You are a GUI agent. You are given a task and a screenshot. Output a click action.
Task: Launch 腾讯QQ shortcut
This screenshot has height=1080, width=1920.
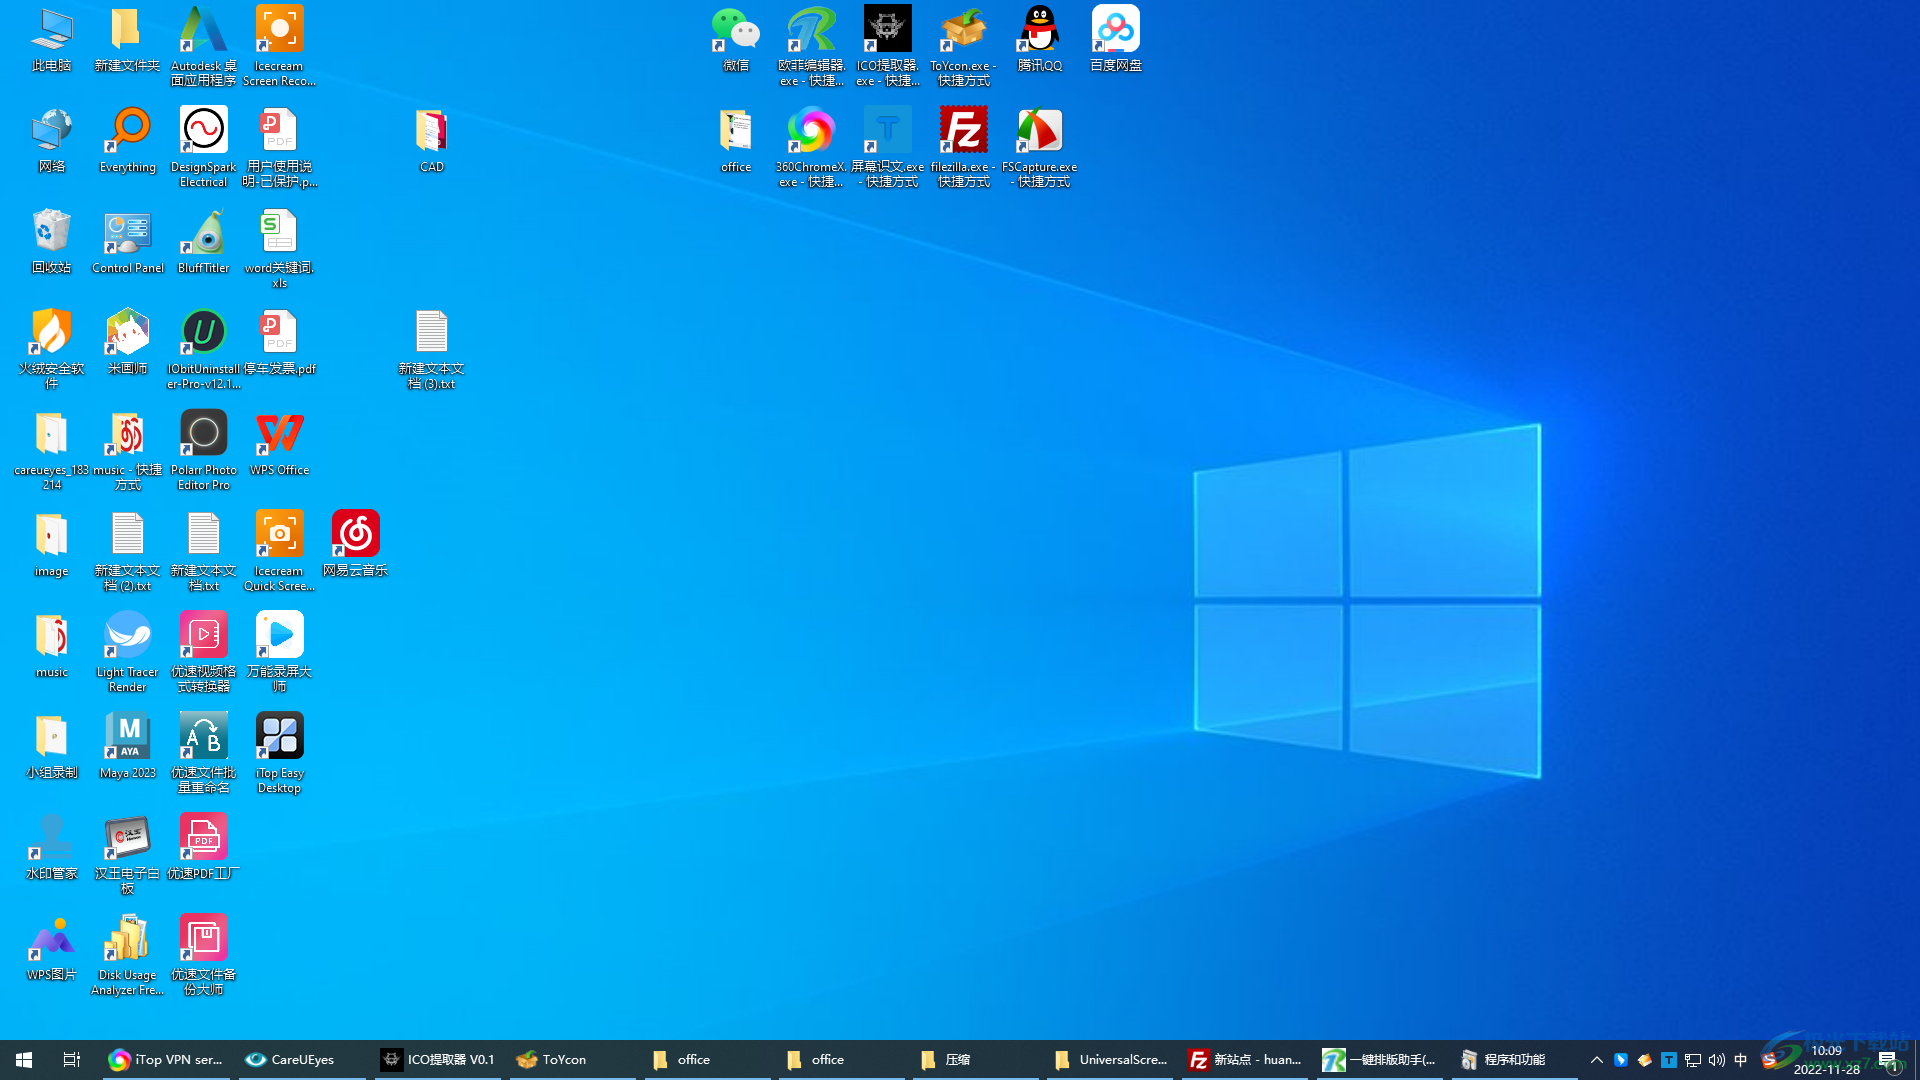1040,40
